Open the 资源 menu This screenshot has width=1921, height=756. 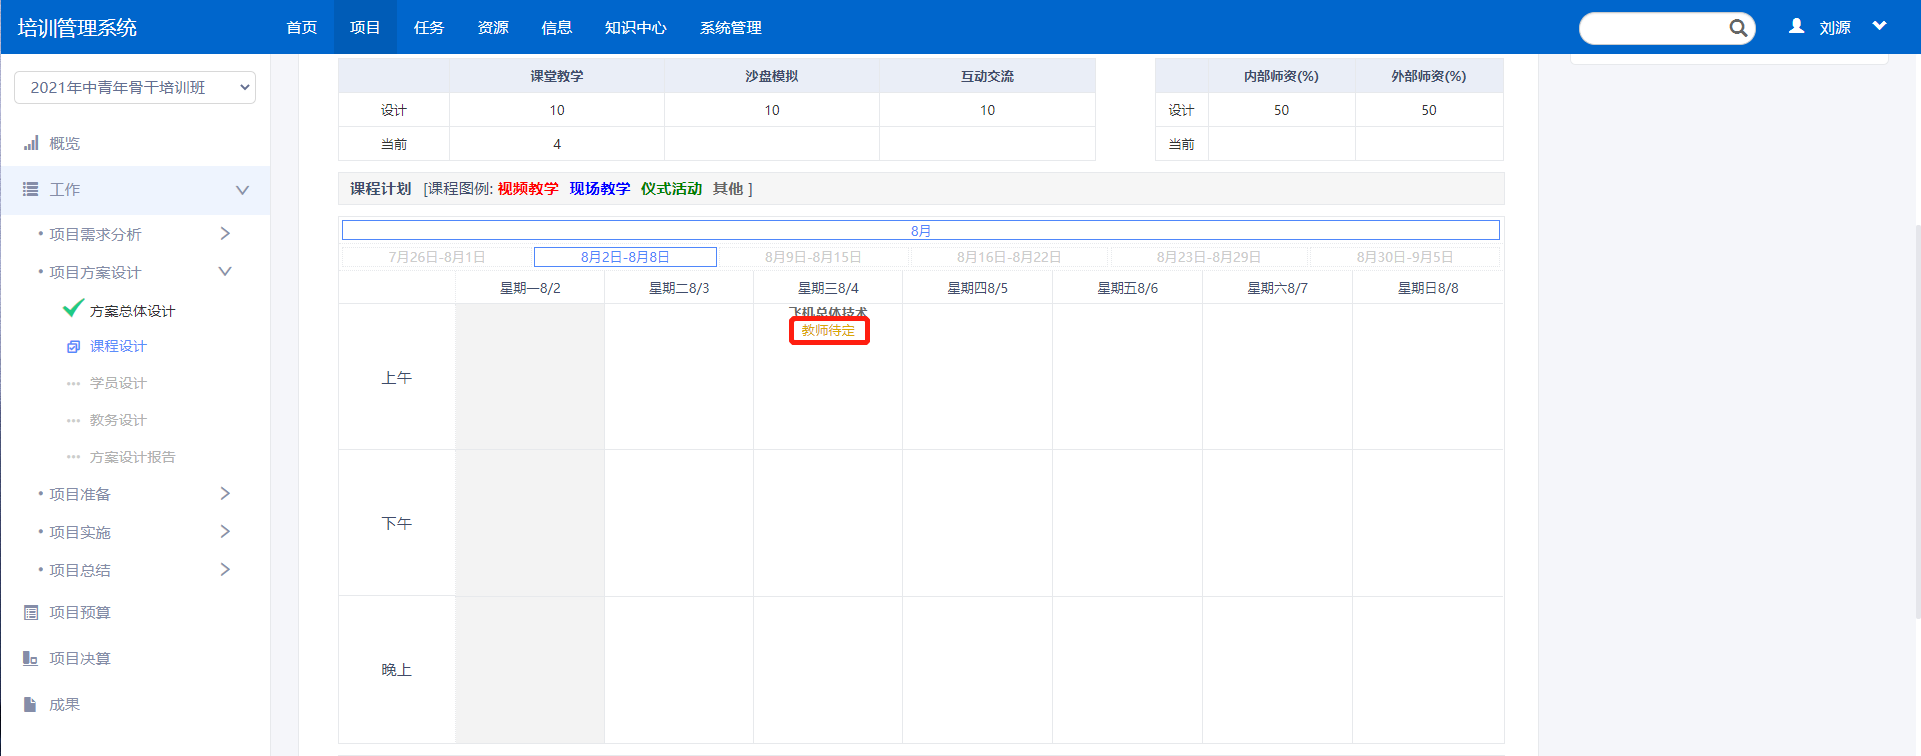[x=493, y=27]
